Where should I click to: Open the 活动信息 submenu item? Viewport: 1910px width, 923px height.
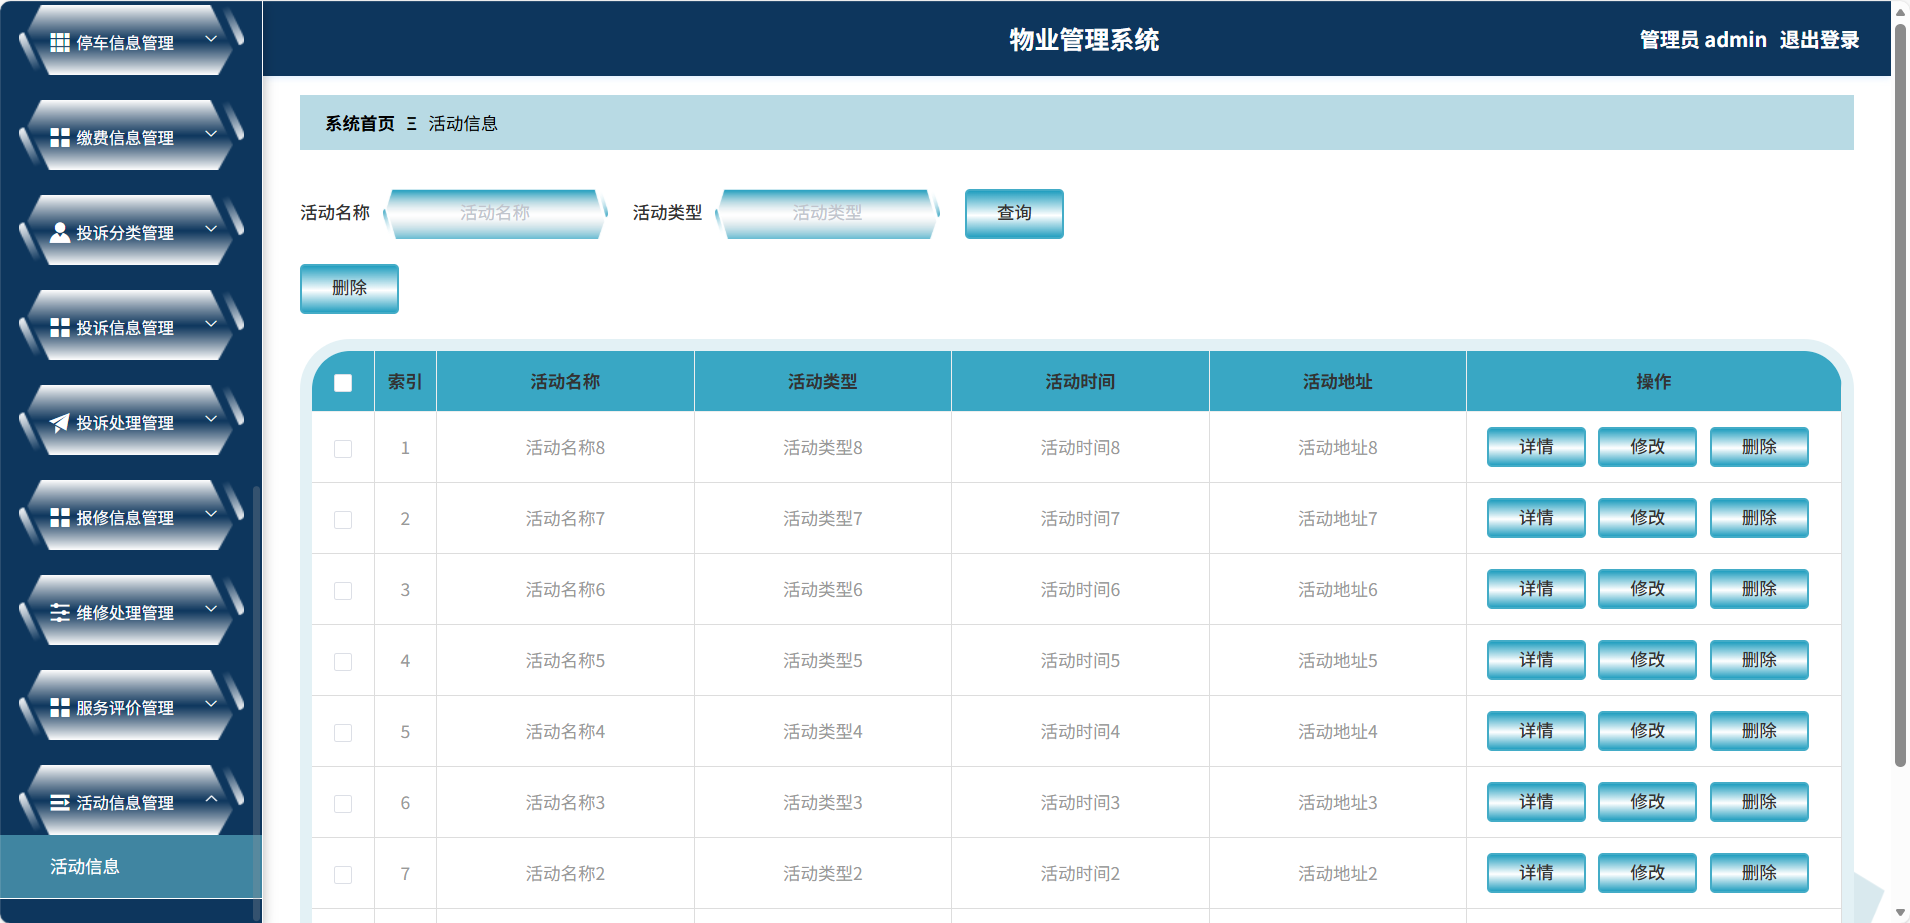130,866
